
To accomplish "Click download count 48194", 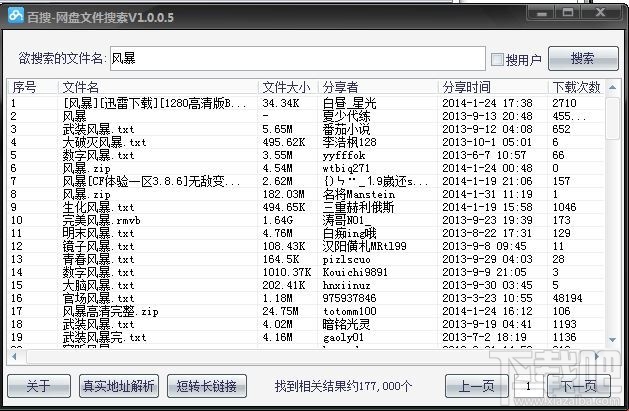I will [568, 298].
